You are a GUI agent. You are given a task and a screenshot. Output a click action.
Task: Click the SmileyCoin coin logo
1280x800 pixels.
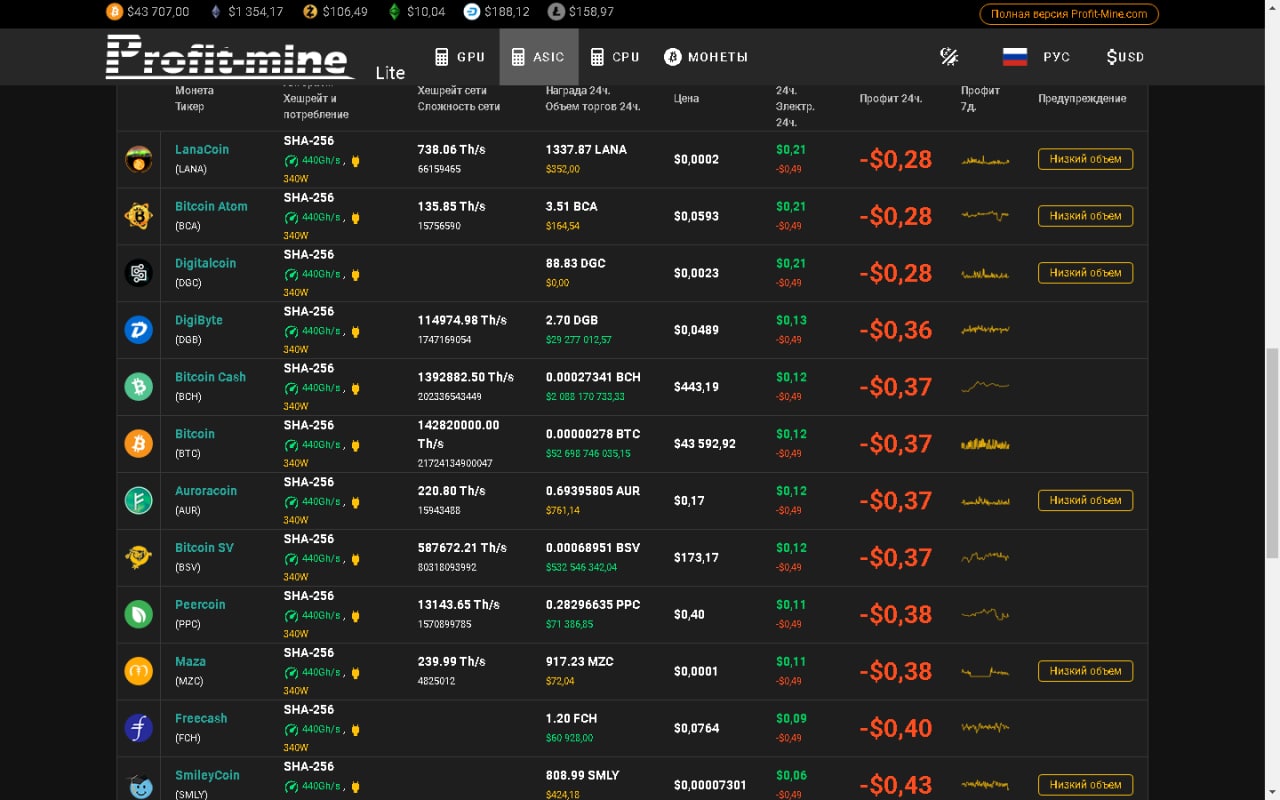(139, 785)
